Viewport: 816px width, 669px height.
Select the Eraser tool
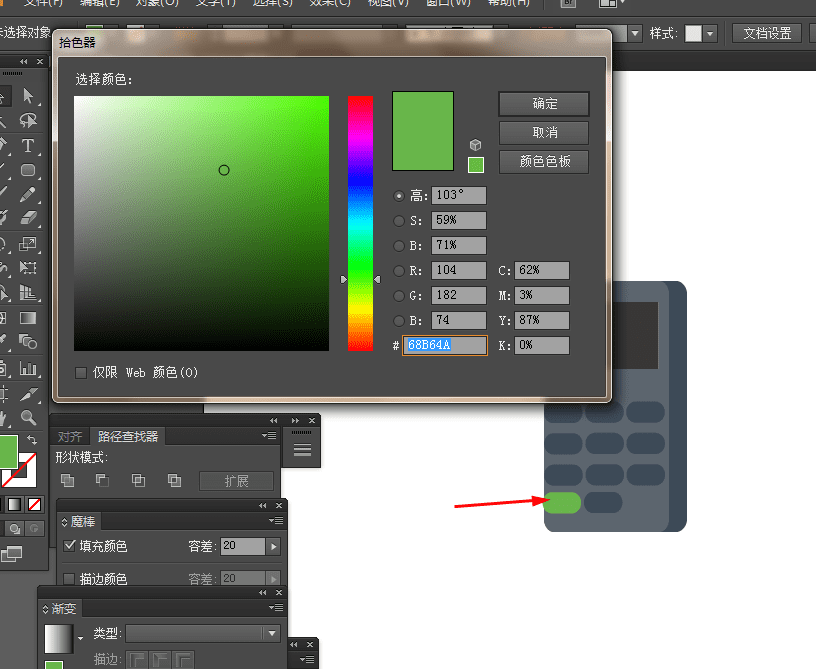(x=28, y=217)
